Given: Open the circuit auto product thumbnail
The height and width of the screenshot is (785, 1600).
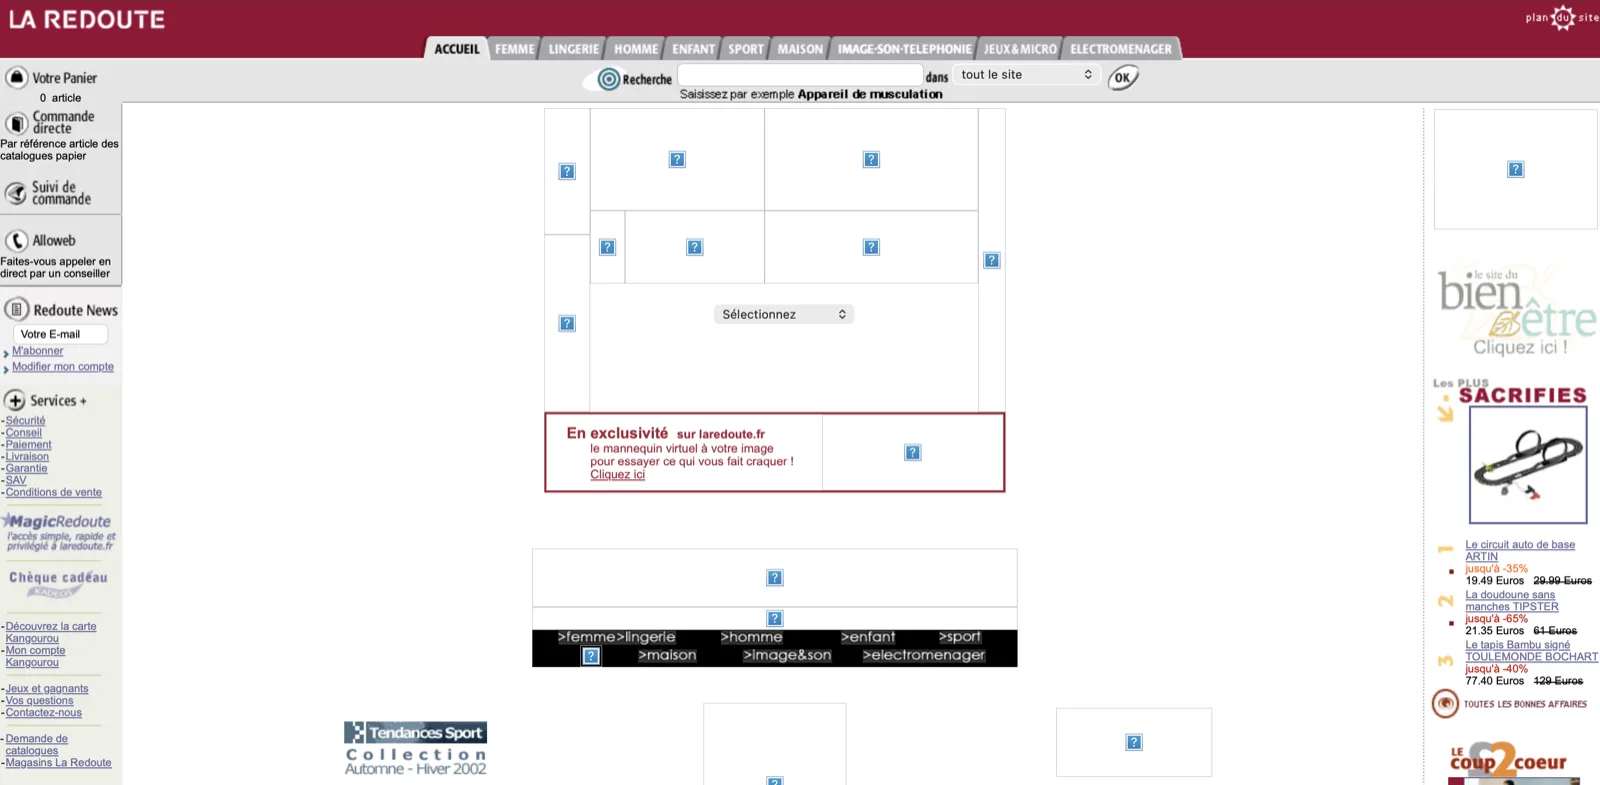Looking at the screenshot, I should pyautogui.click(x=1528, y=464).
